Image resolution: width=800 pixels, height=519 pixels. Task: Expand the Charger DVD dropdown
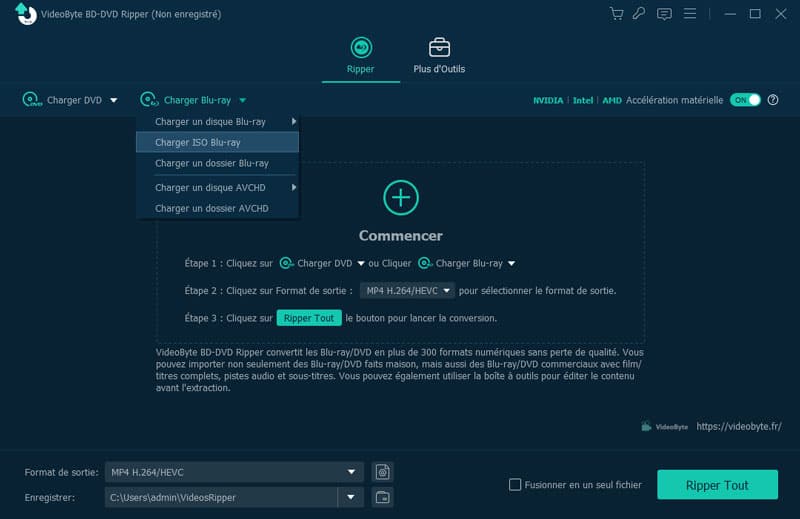click(113, 100)
